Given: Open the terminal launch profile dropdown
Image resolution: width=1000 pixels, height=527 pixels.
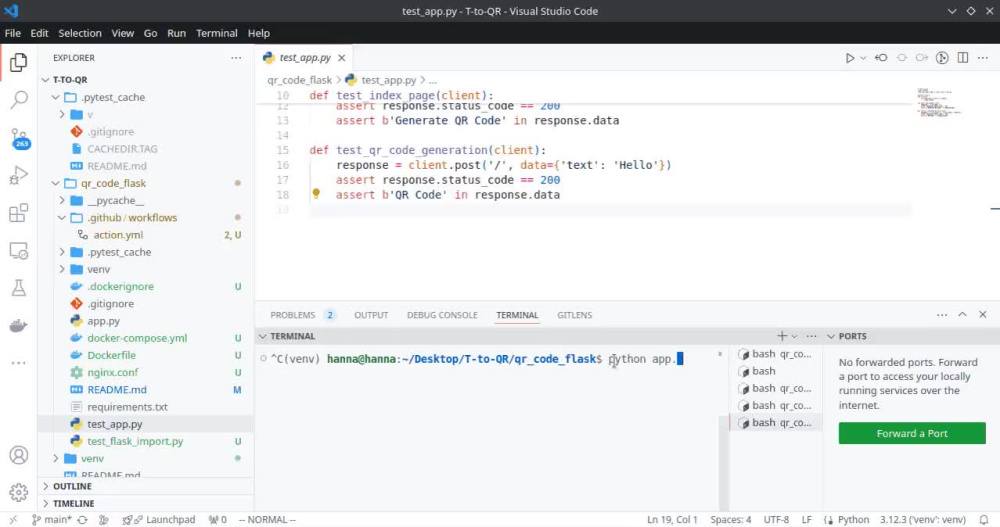Looking at the screenshot, I should pyautogui.click(x=795, y=336).
